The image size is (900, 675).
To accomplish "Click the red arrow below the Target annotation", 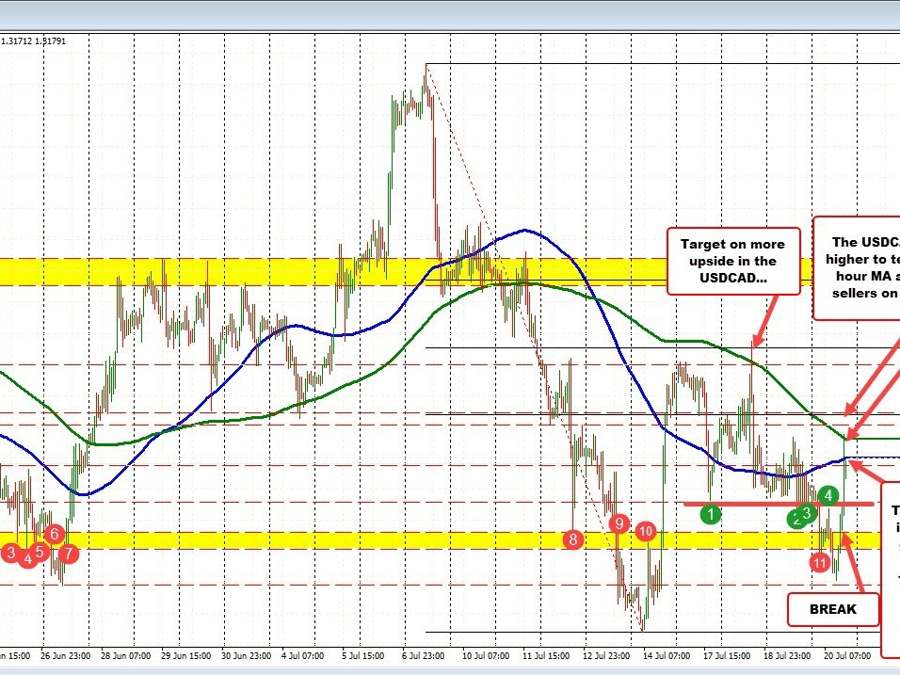I will pyautogui.click(x=764, y=321).
